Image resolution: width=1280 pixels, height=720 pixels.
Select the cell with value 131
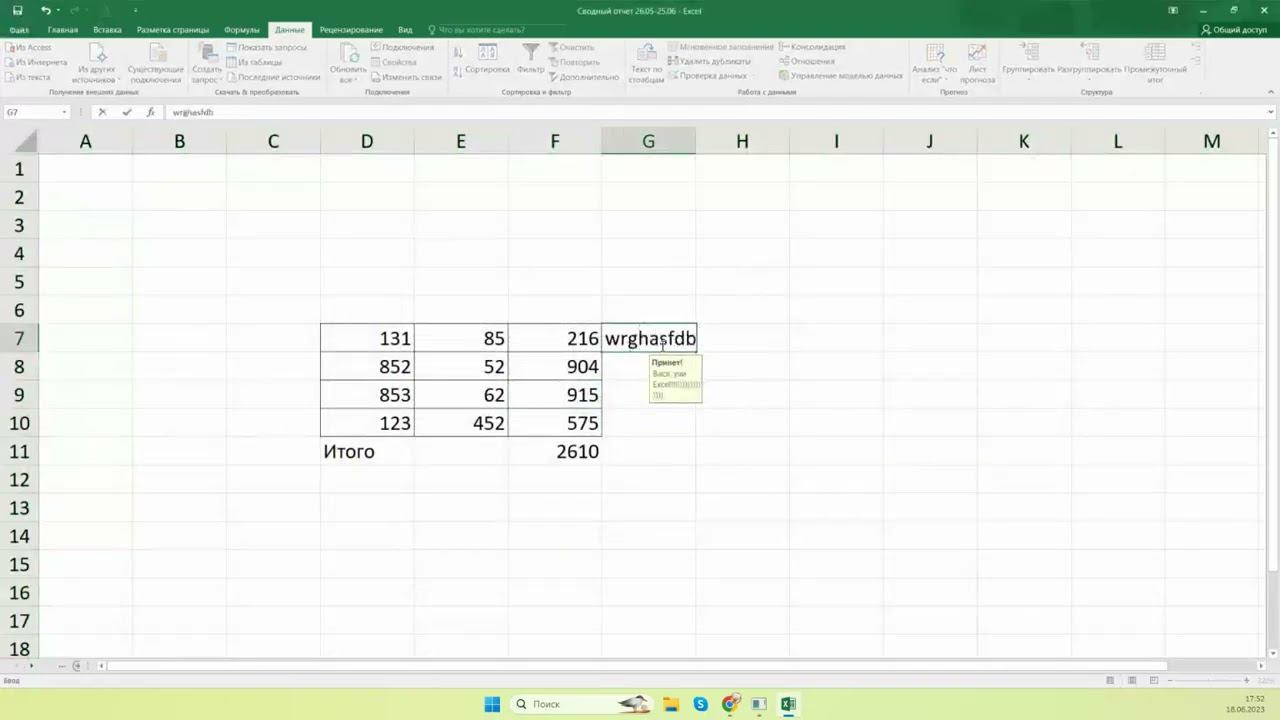(367, 338)
